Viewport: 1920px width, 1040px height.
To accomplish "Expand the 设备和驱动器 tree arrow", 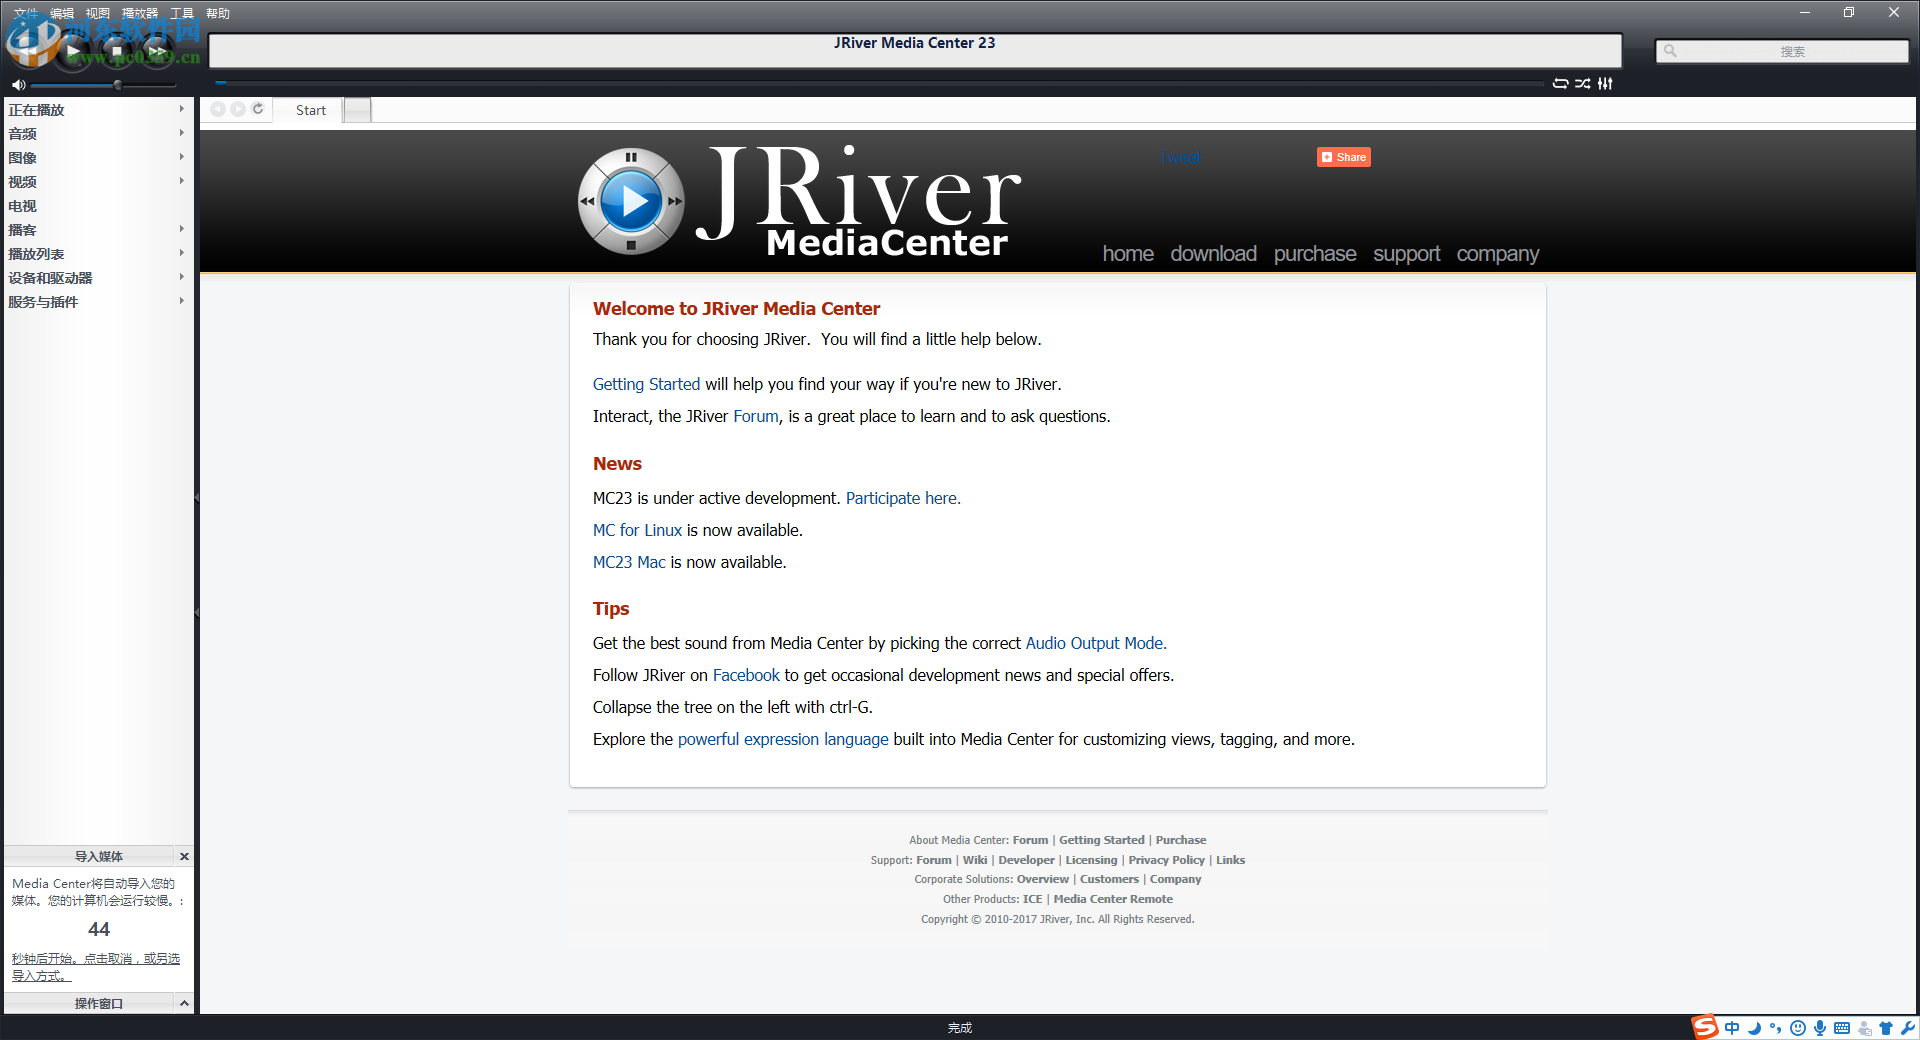I will [x=181, y=277].
